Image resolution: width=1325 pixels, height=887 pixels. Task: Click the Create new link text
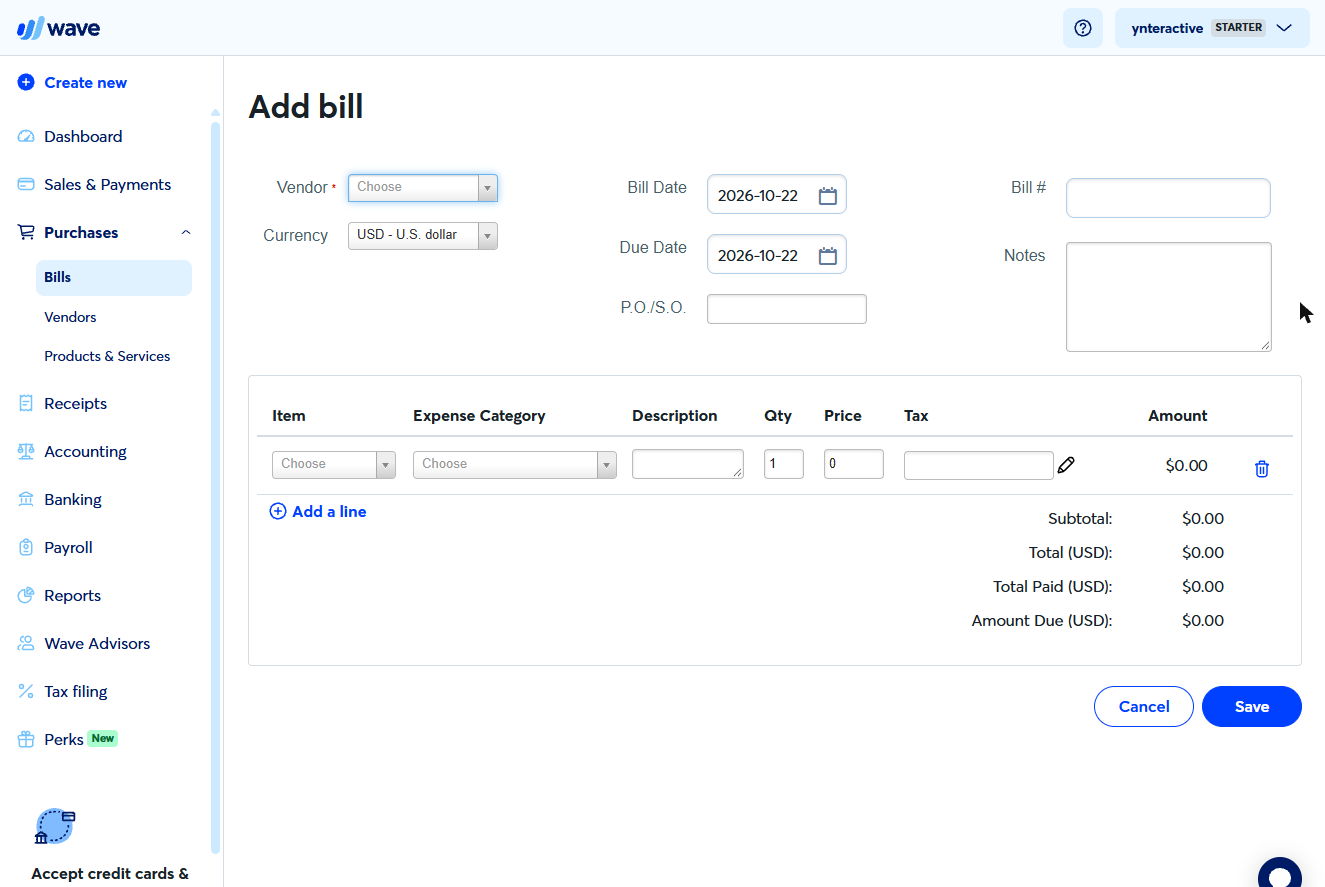[x=86, y=83]
